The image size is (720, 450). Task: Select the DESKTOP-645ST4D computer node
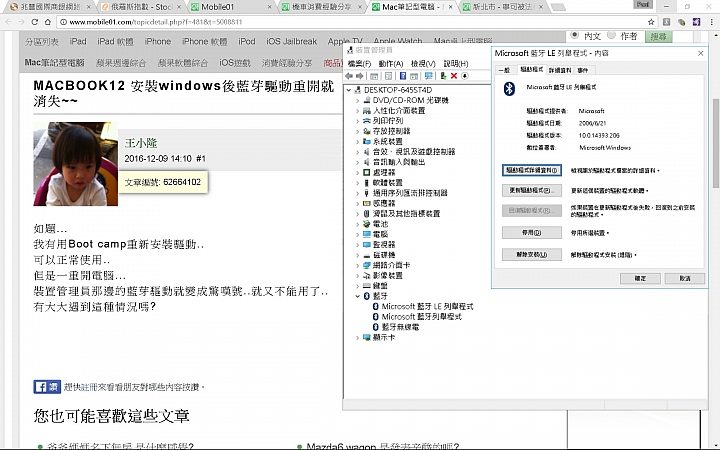click(x=398, y=90)
